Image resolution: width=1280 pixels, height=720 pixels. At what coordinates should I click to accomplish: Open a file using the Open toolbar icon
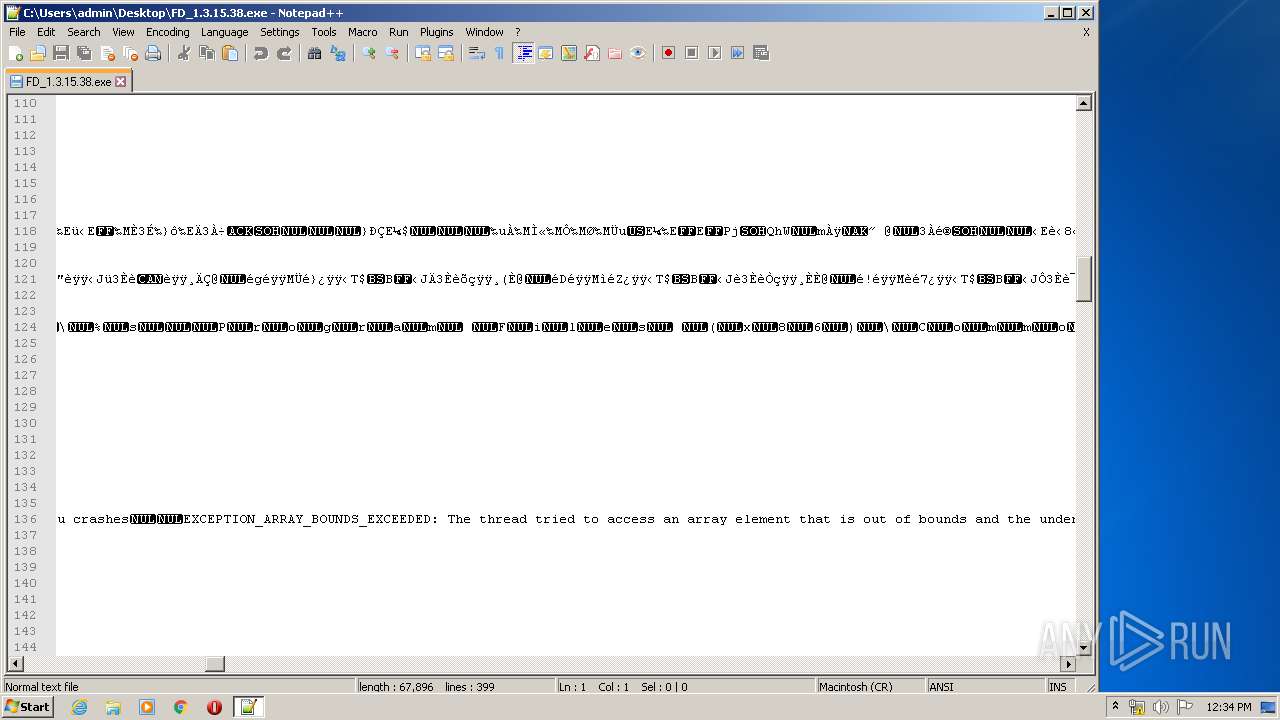[x=38, y=53]
